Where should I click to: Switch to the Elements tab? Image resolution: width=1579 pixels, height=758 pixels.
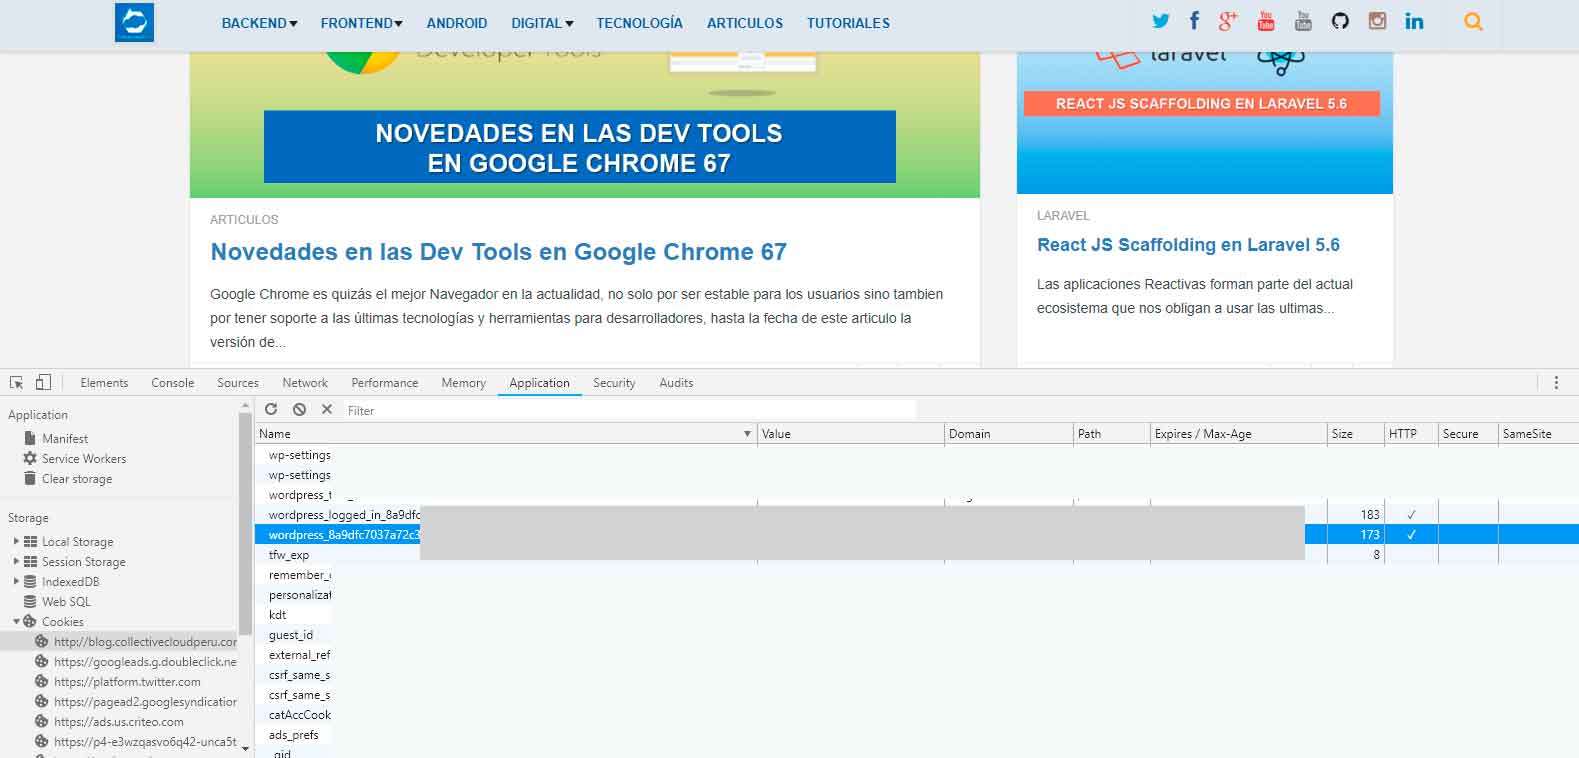point(104,383)
